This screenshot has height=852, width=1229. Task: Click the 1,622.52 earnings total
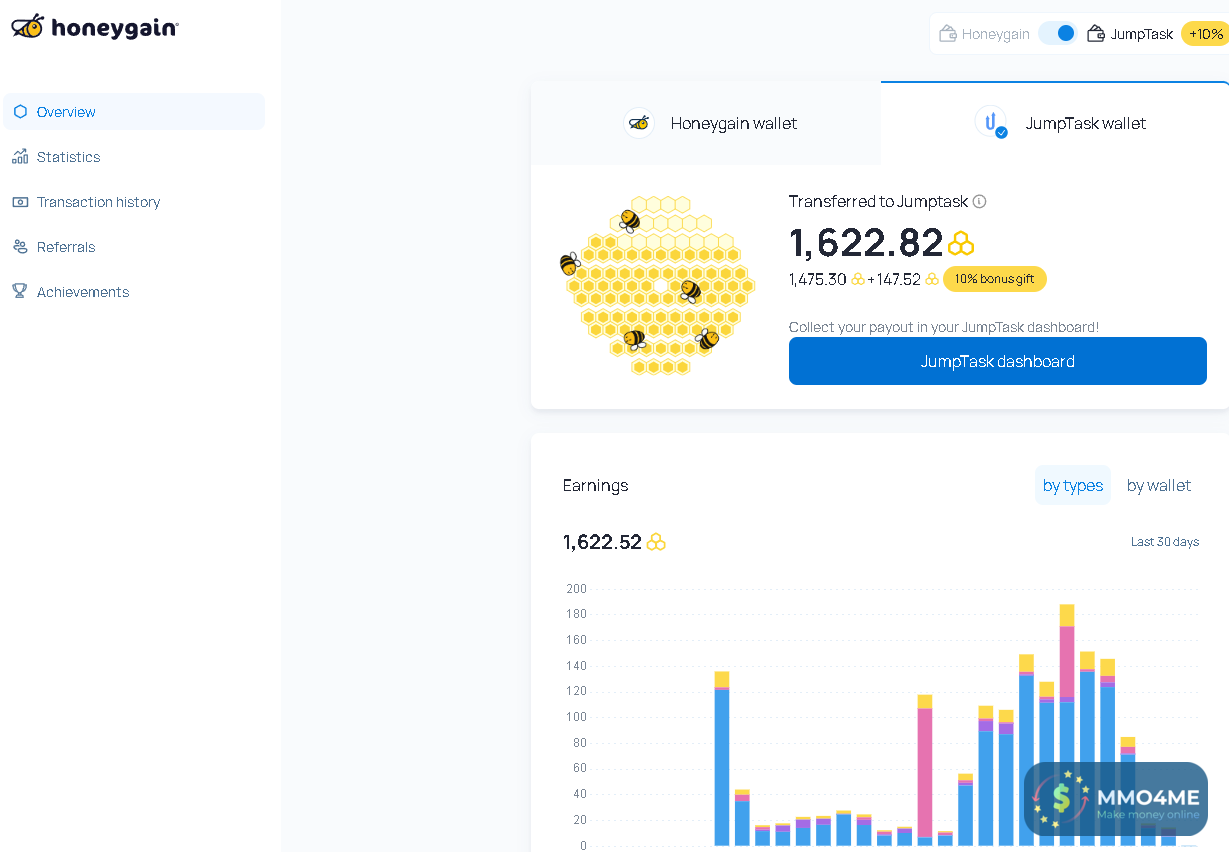pos(602,542)
